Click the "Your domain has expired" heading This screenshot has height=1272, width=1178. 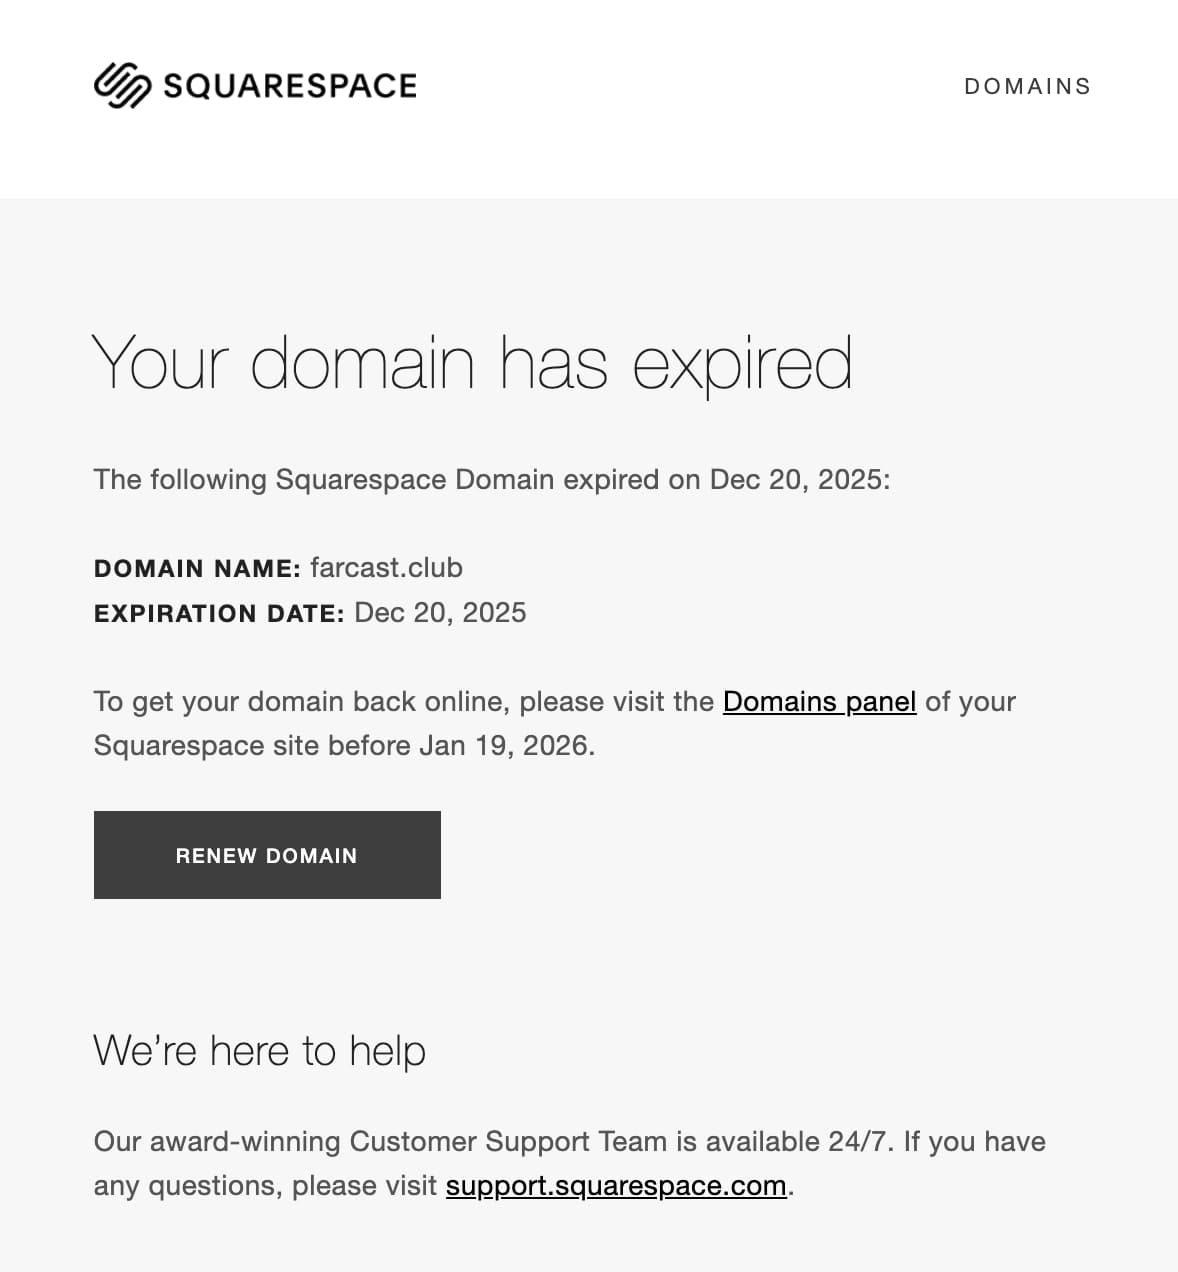tap(472, 362)
